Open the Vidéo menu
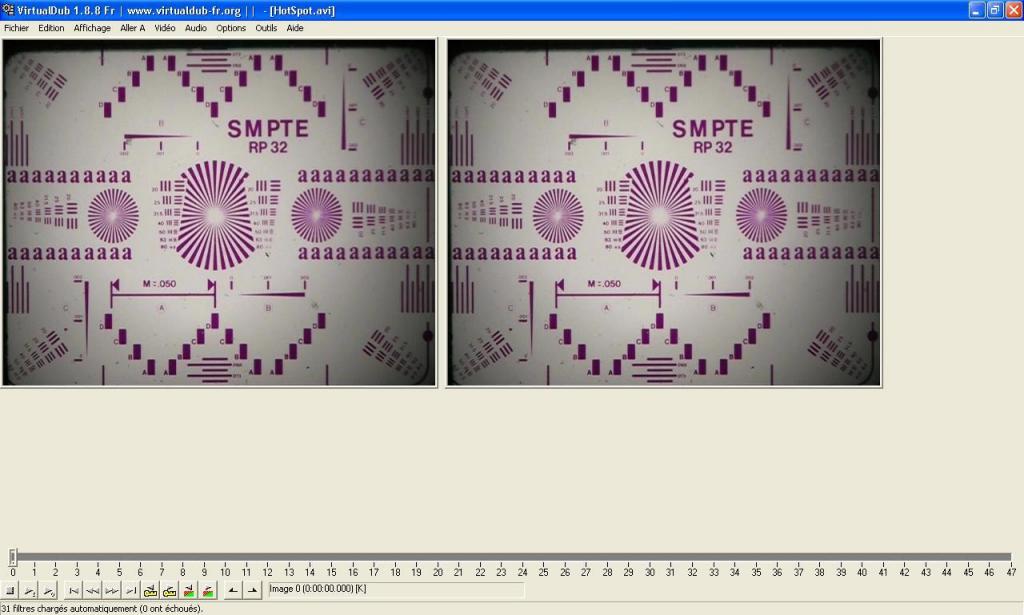The width and height of the screenshot is (1024, 615). click(x=165, y=28)
